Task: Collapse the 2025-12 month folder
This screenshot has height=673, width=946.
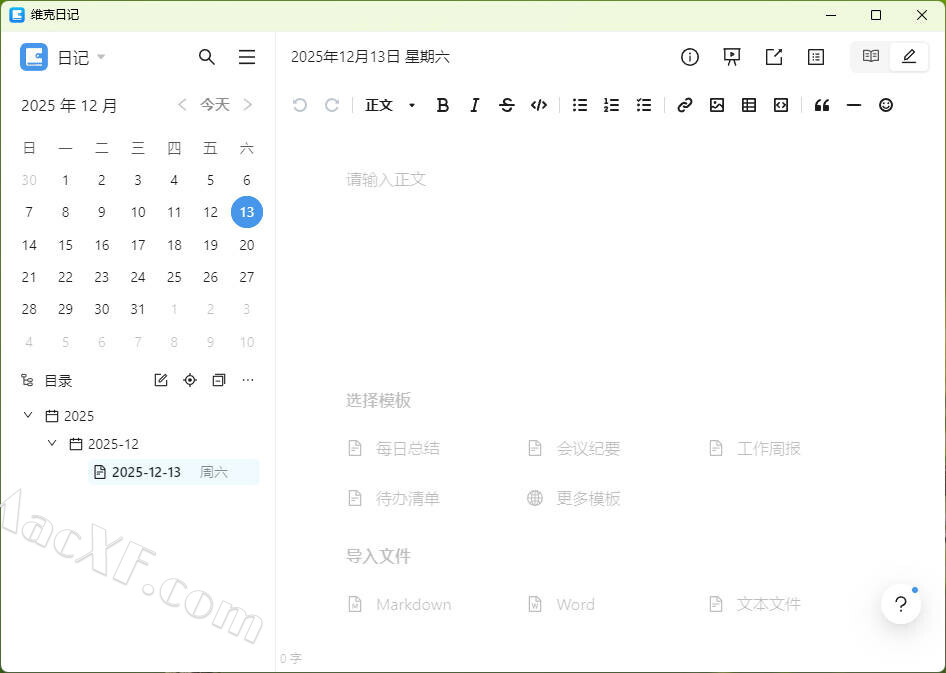Action: (52, 443)
